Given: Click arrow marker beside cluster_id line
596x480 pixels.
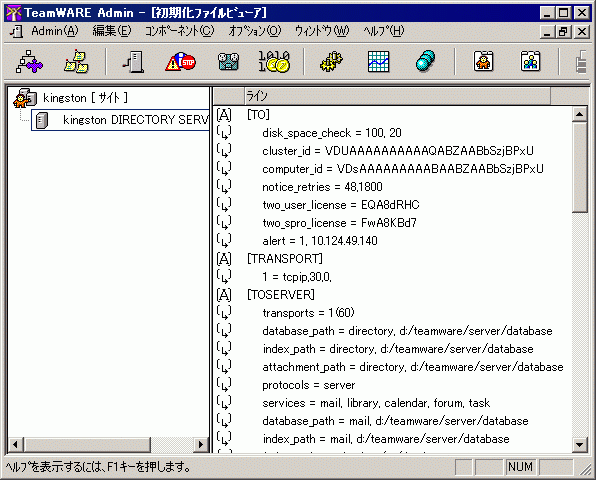Looking at the screenshot, I should (x=224, y=150).
